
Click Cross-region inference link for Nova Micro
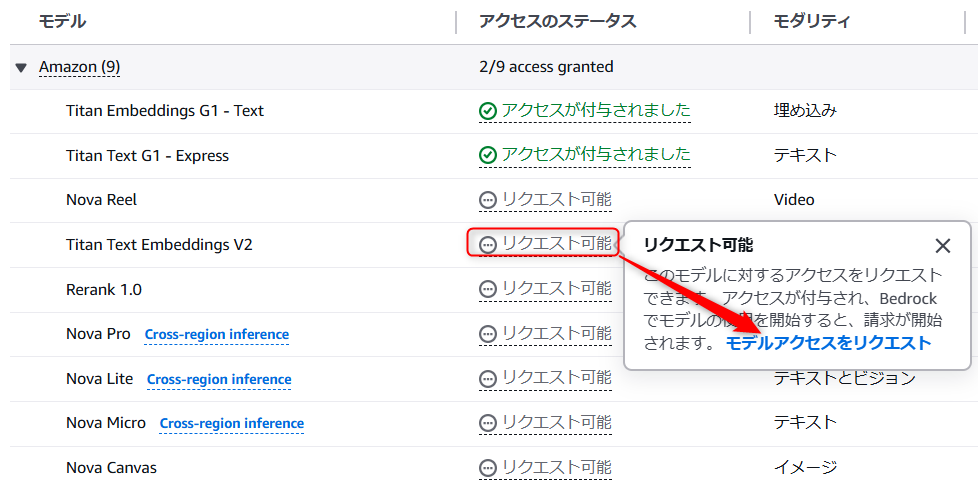point(232,424)
